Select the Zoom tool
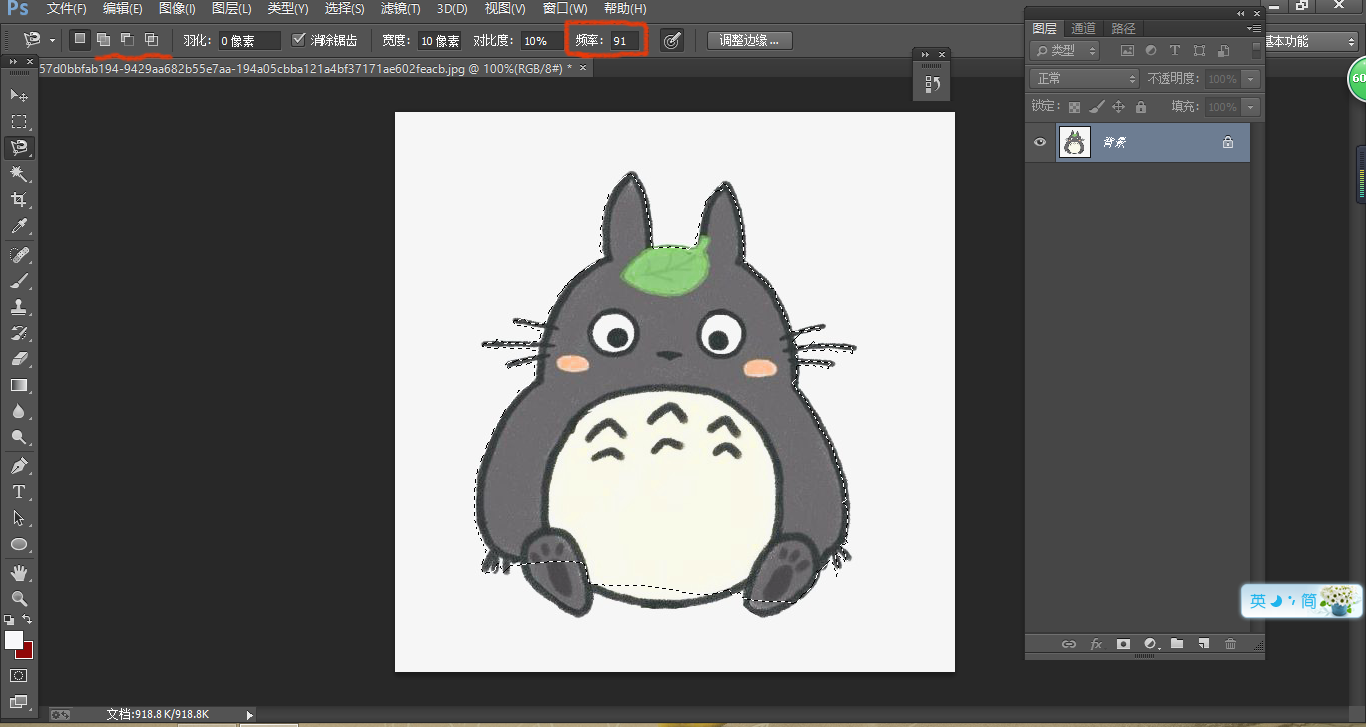1366x727 pixels. [x=19, y=598]
